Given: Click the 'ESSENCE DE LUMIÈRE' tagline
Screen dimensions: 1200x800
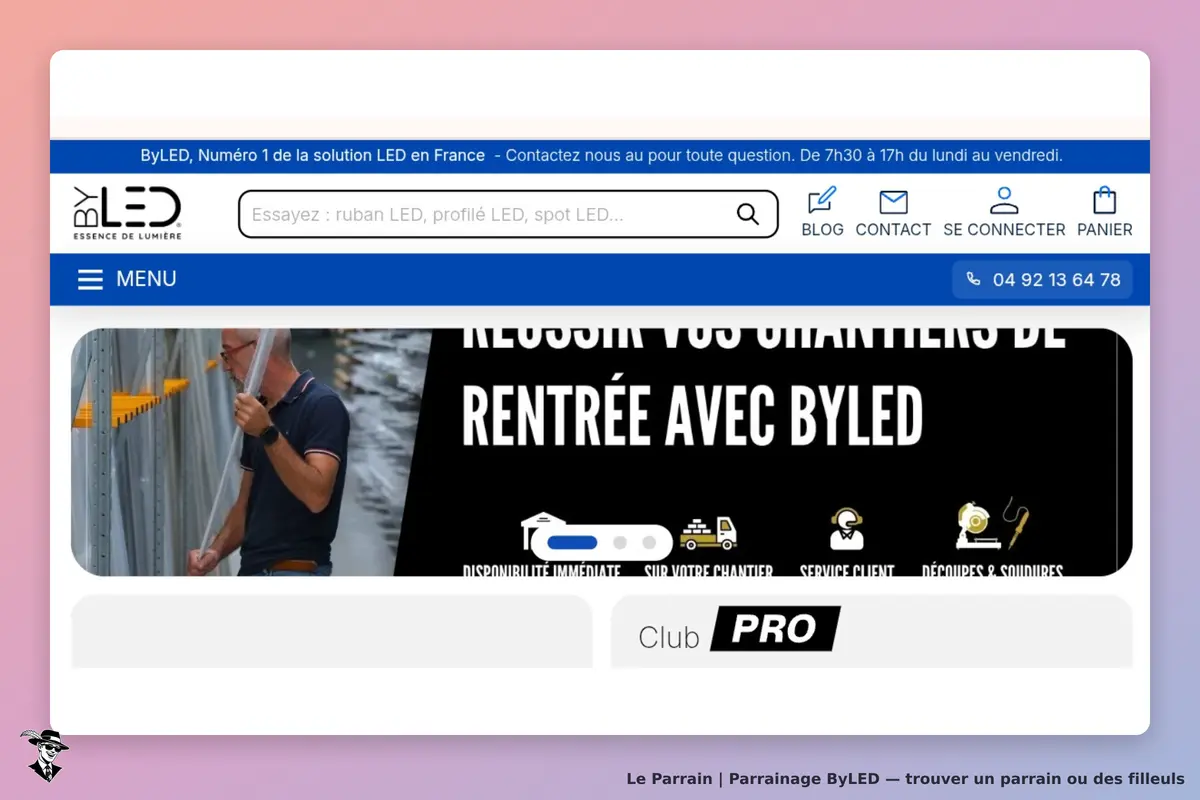Looking at the screenshot, I should click(x=127, y=236).
